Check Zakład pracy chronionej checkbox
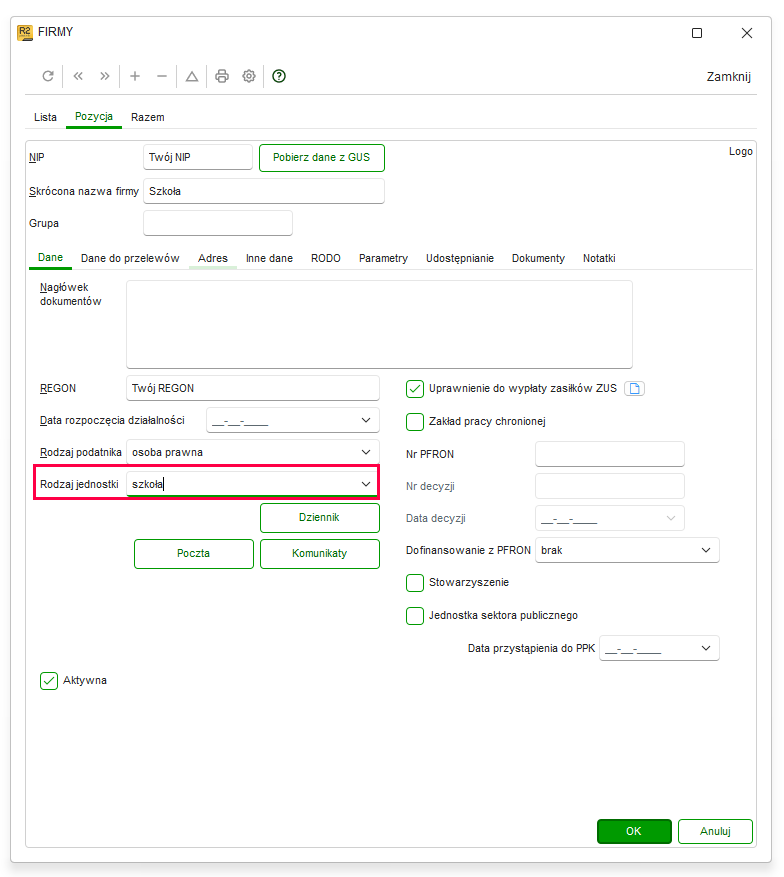 tap(415, 422)
